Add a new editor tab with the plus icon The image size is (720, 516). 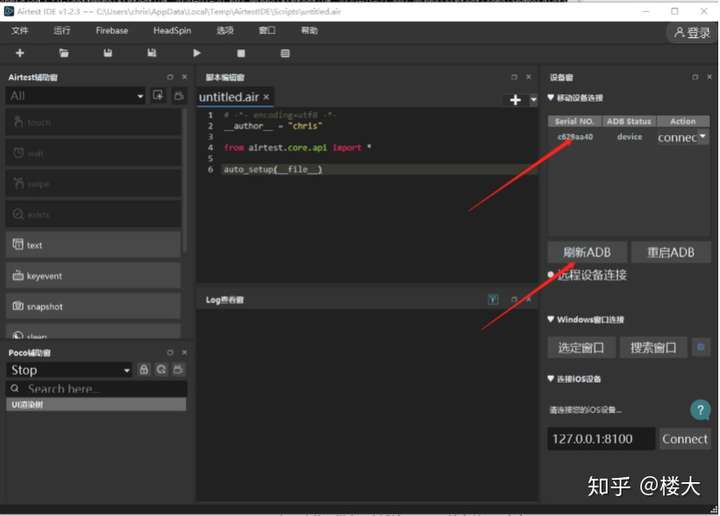point(515,100)
